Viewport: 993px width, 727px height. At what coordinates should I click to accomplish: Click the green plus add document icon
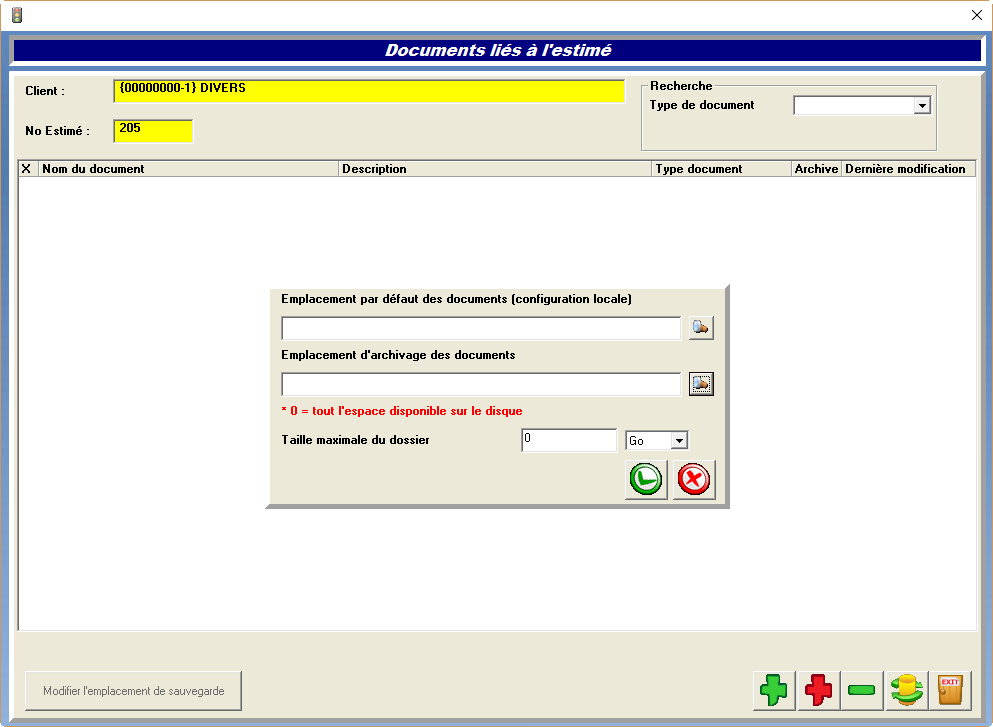(774, 690)
